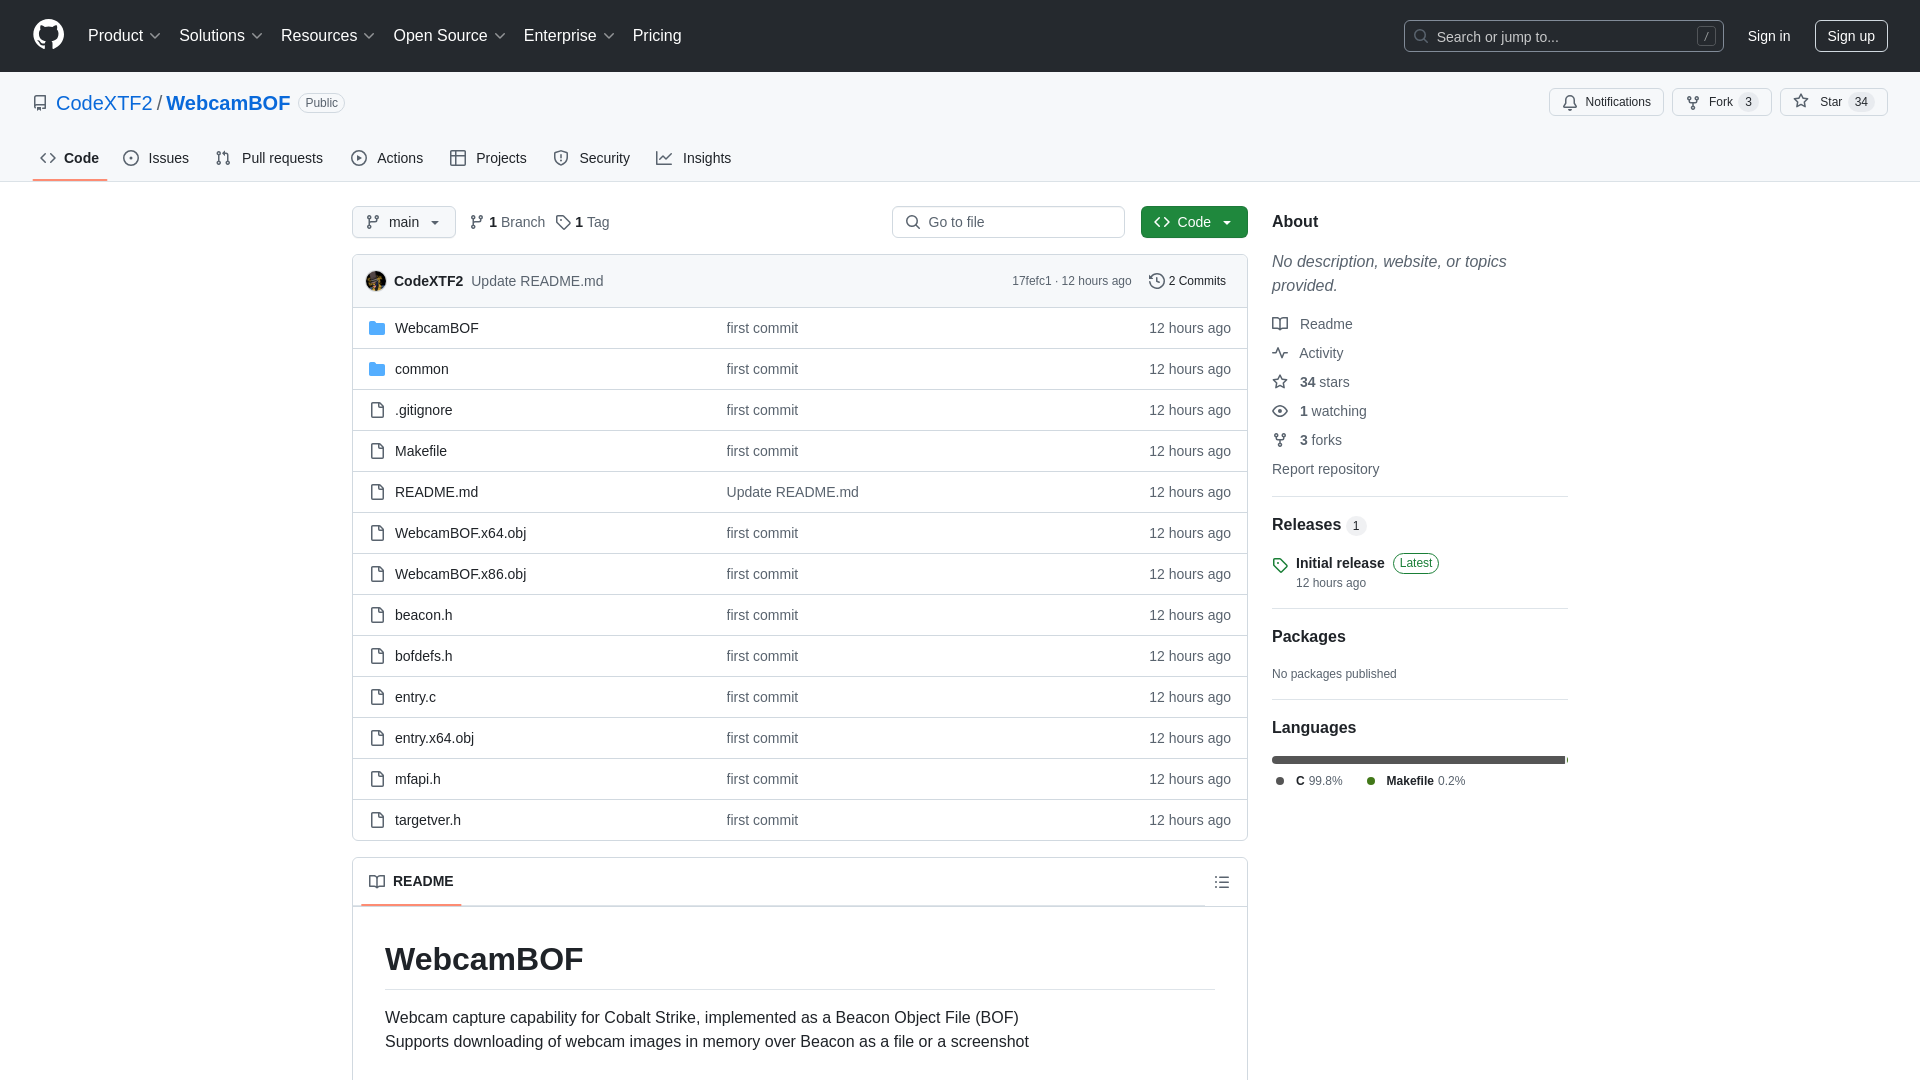Open the green Code dropdown button
Viewport: 1920px width, 1080px height.
pos(1194,222)
